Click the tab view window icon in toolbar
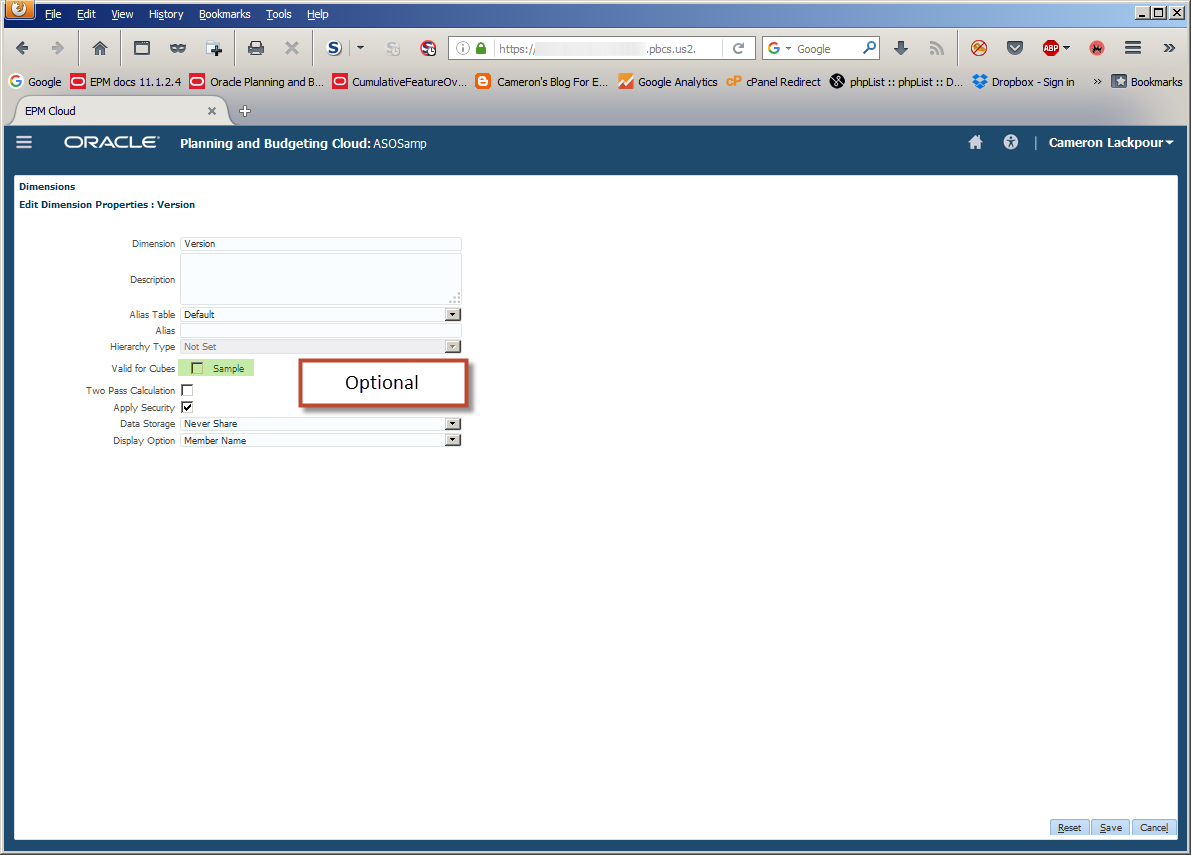The width and height of the screenshot is (1191, 855). (x=141, y=48)
